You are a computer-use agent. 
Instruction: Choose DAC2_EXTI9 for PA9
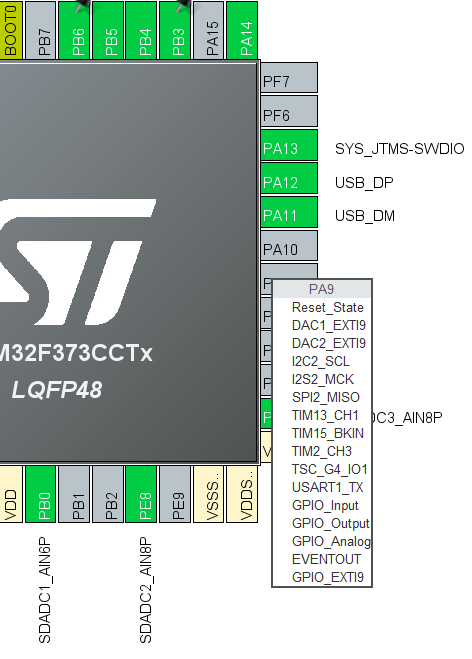[322, 344]
